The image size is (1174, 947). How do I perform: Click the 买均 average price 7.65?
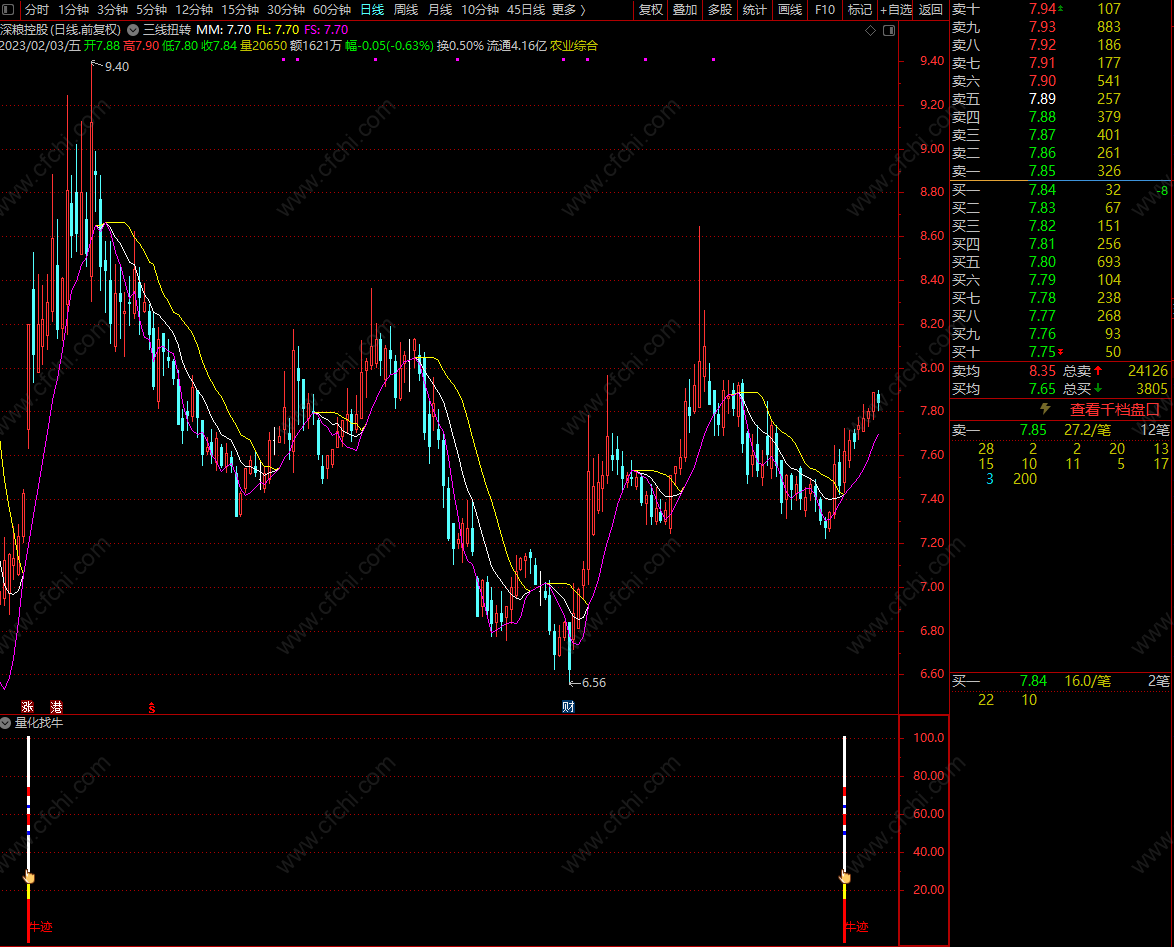1041,389
